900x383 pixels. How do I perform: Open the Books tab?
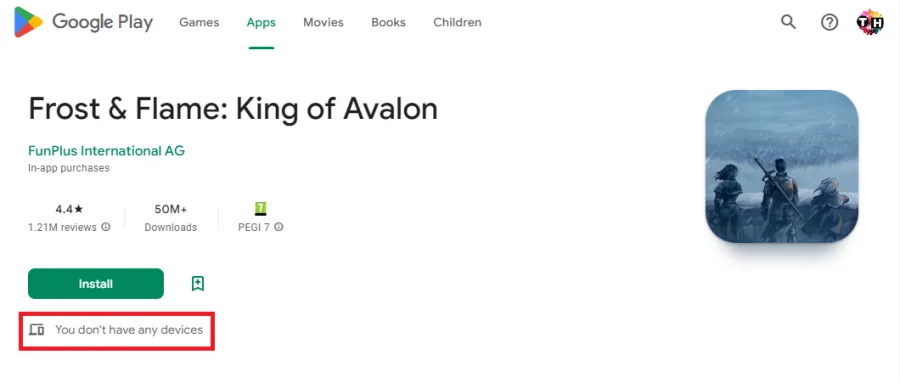tap(388, 22)
